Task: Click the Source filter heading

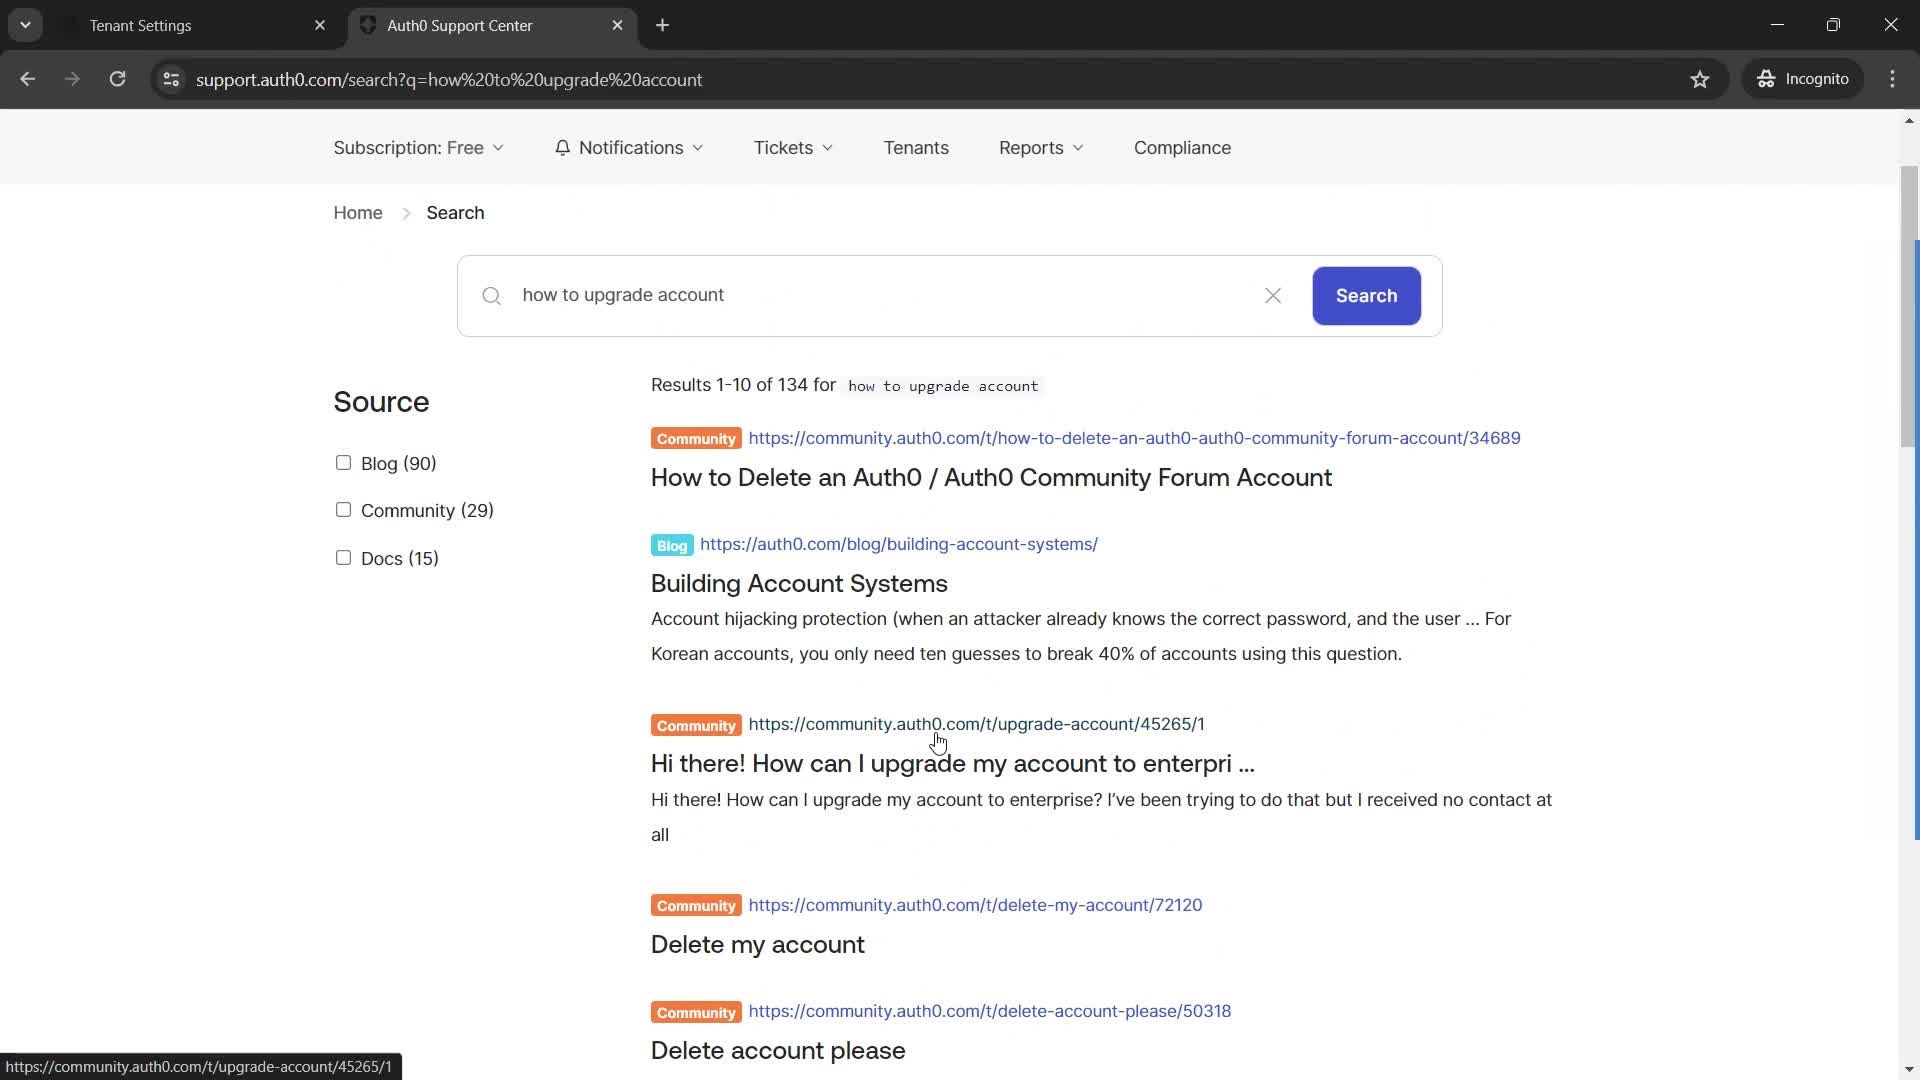Action: (381, 402)
